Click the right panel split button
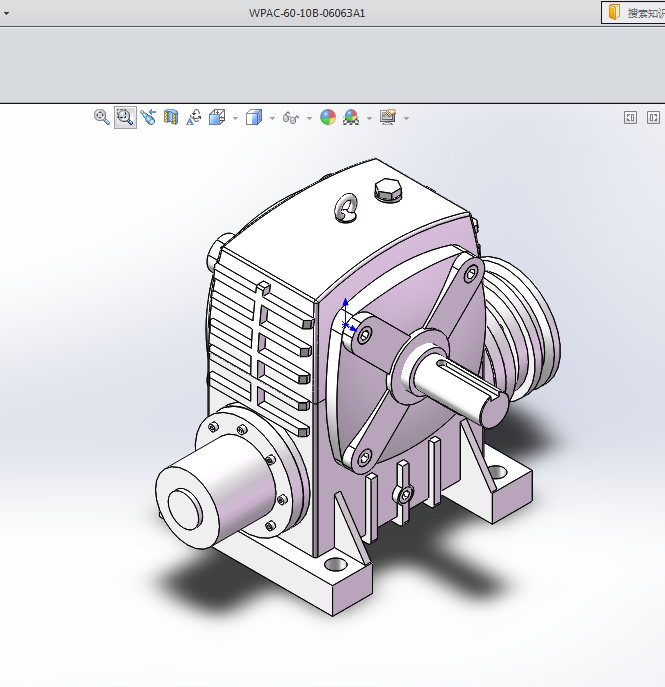Viewport: 665px width, 687px height. (x=653, y=117)
